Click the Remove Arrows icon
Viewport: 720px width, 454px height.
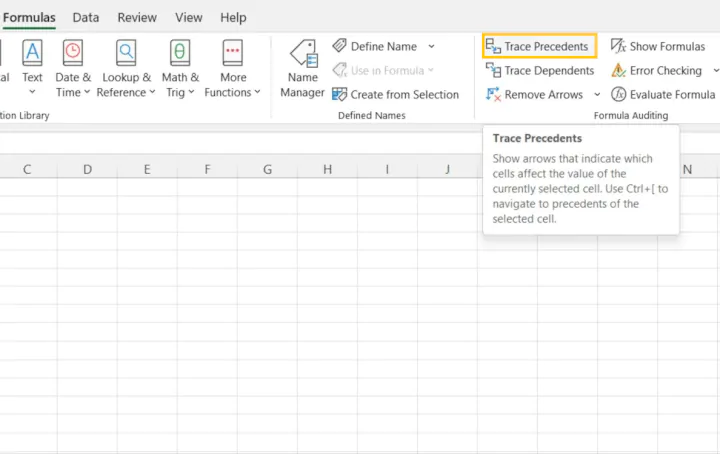(x=493, y=94)
